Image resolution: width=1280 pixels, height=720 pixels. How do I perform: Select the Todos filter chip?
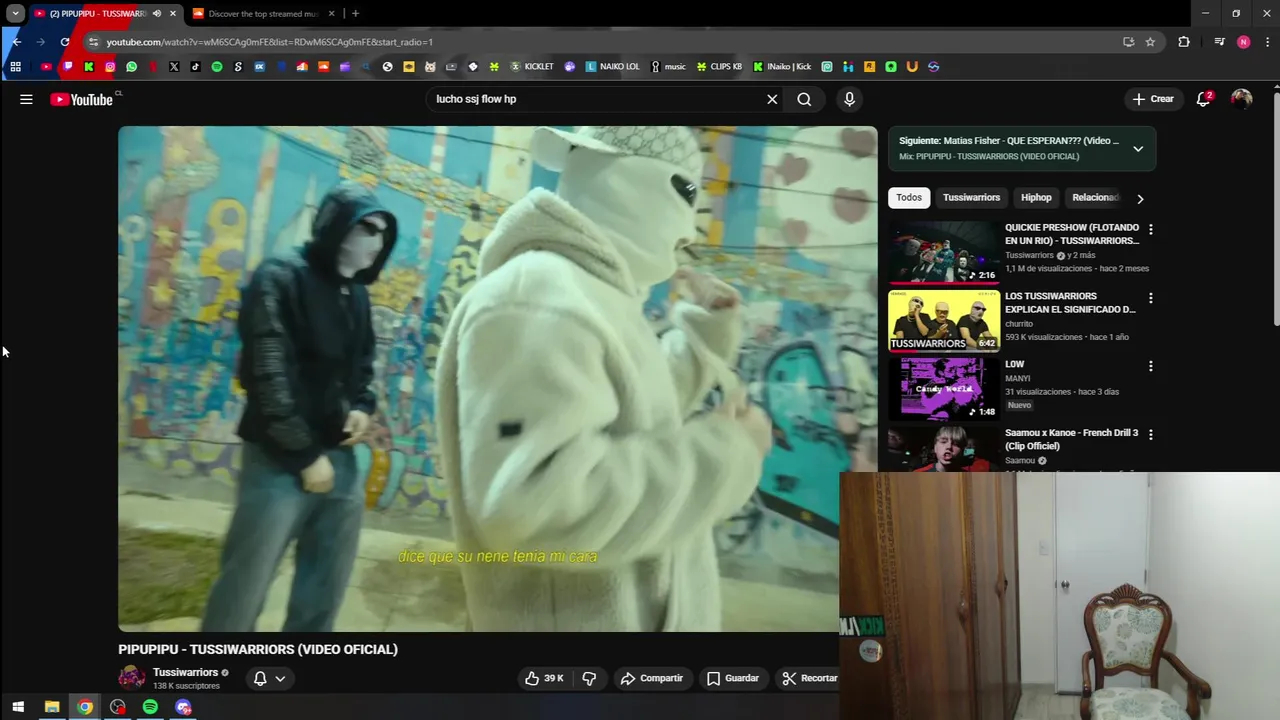point(909,198)
